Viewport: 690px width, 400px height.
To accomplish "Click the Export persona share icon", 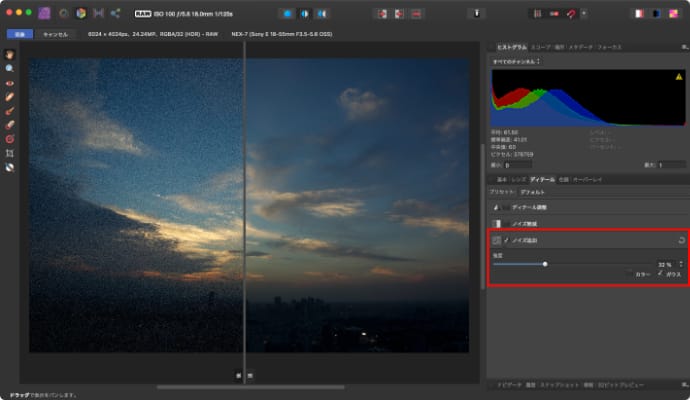I will point(115,14).
